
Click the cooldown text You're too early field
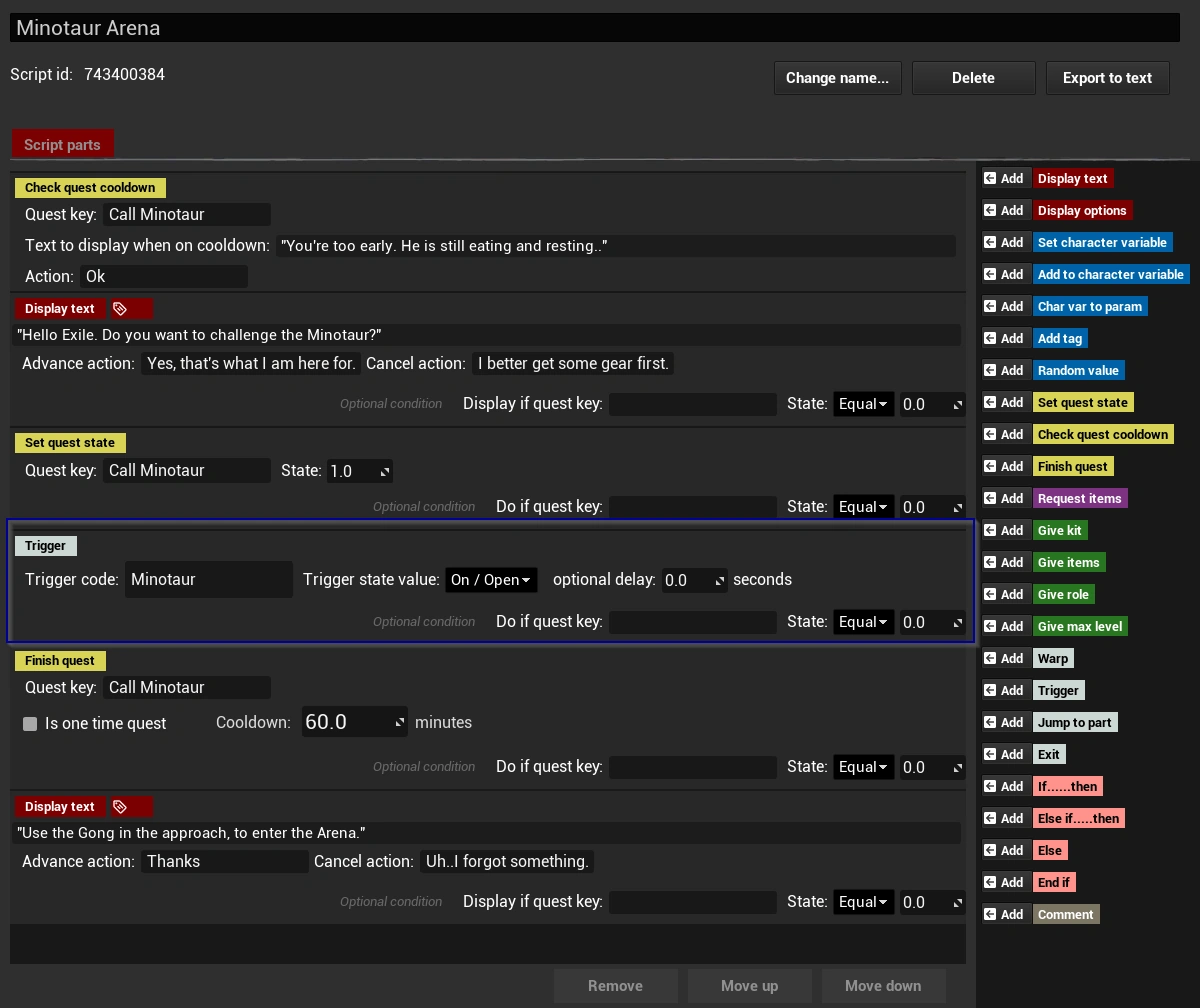(x=615, y=246)
